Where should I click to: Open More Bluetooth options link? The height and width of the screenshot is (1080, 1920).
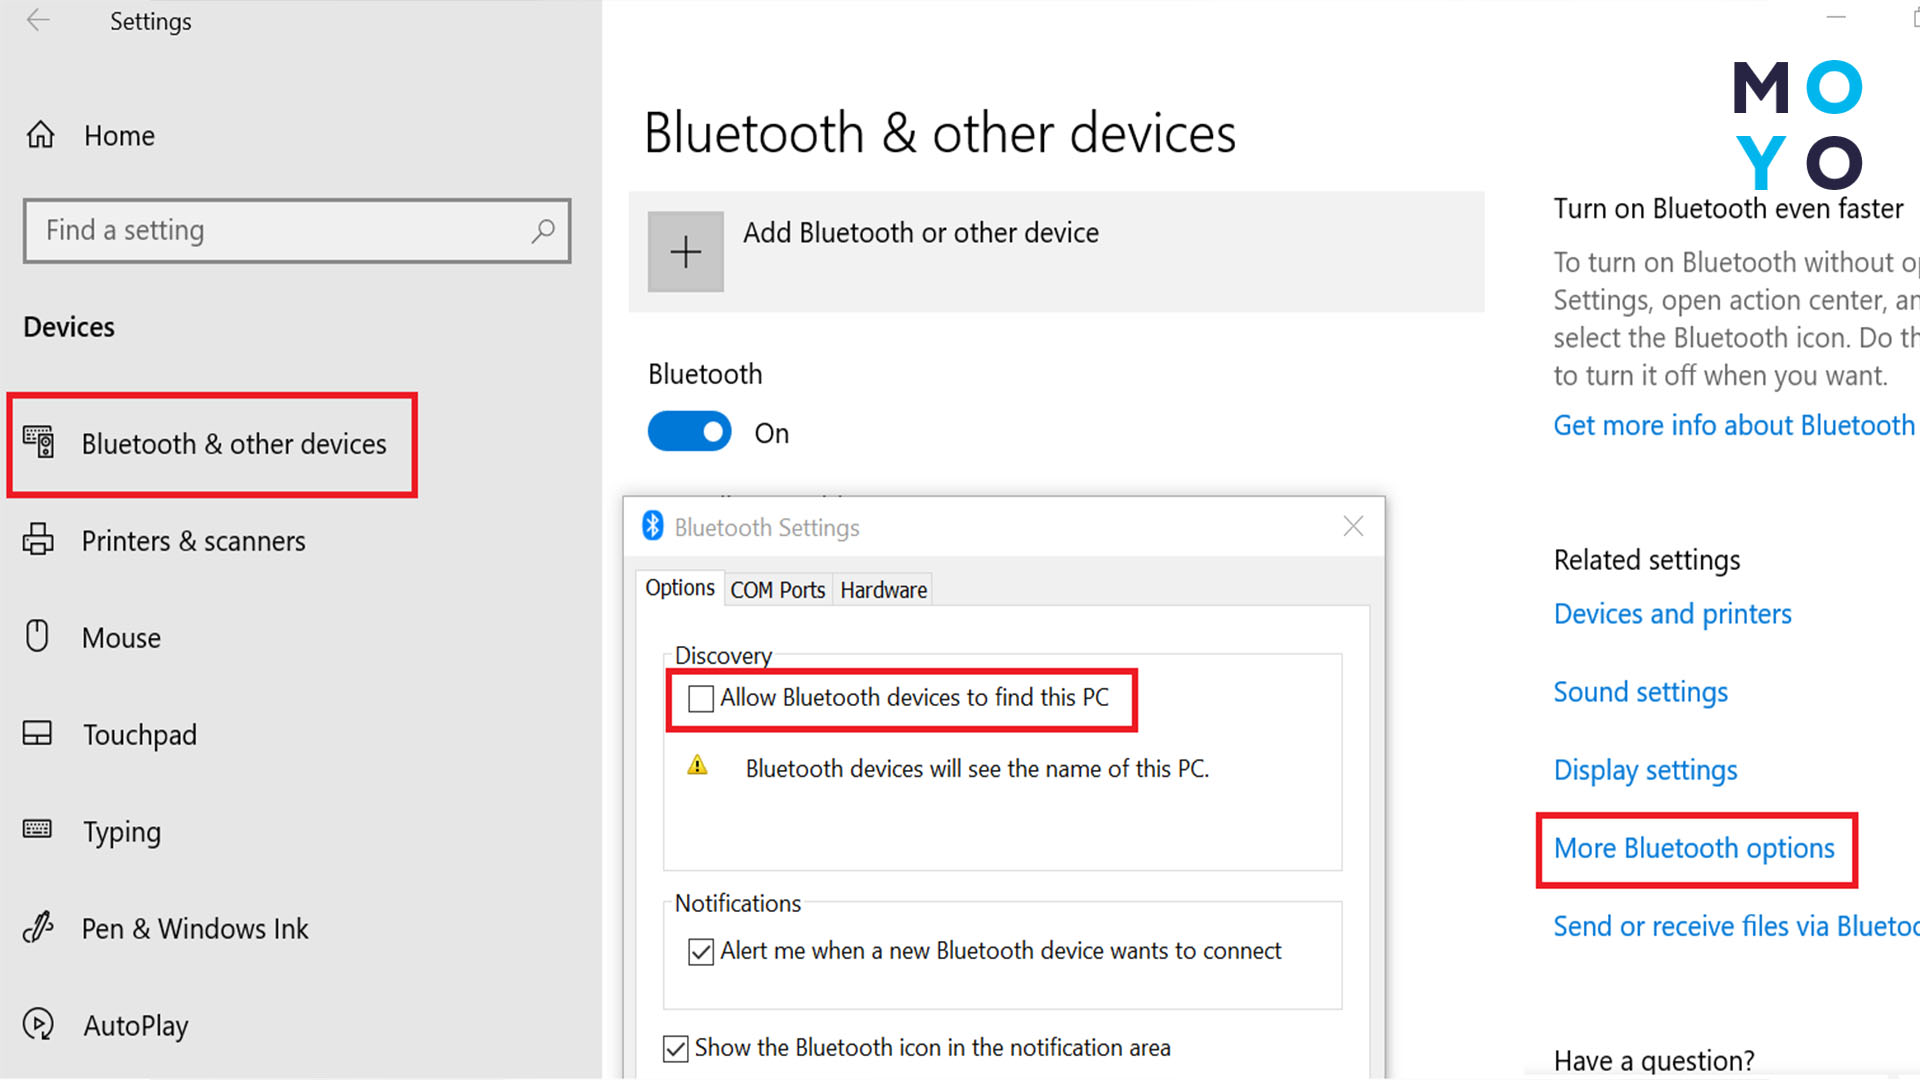(x=1694, y=849)
